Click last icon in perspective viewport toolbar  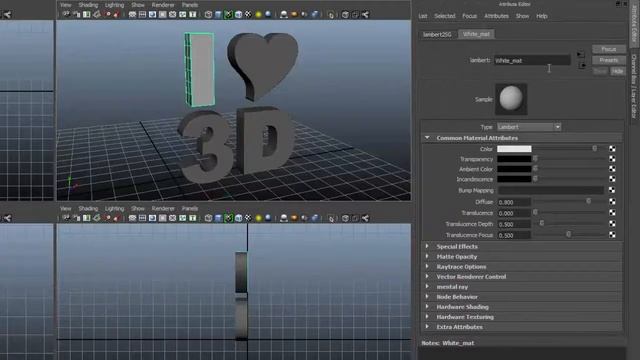365,15
